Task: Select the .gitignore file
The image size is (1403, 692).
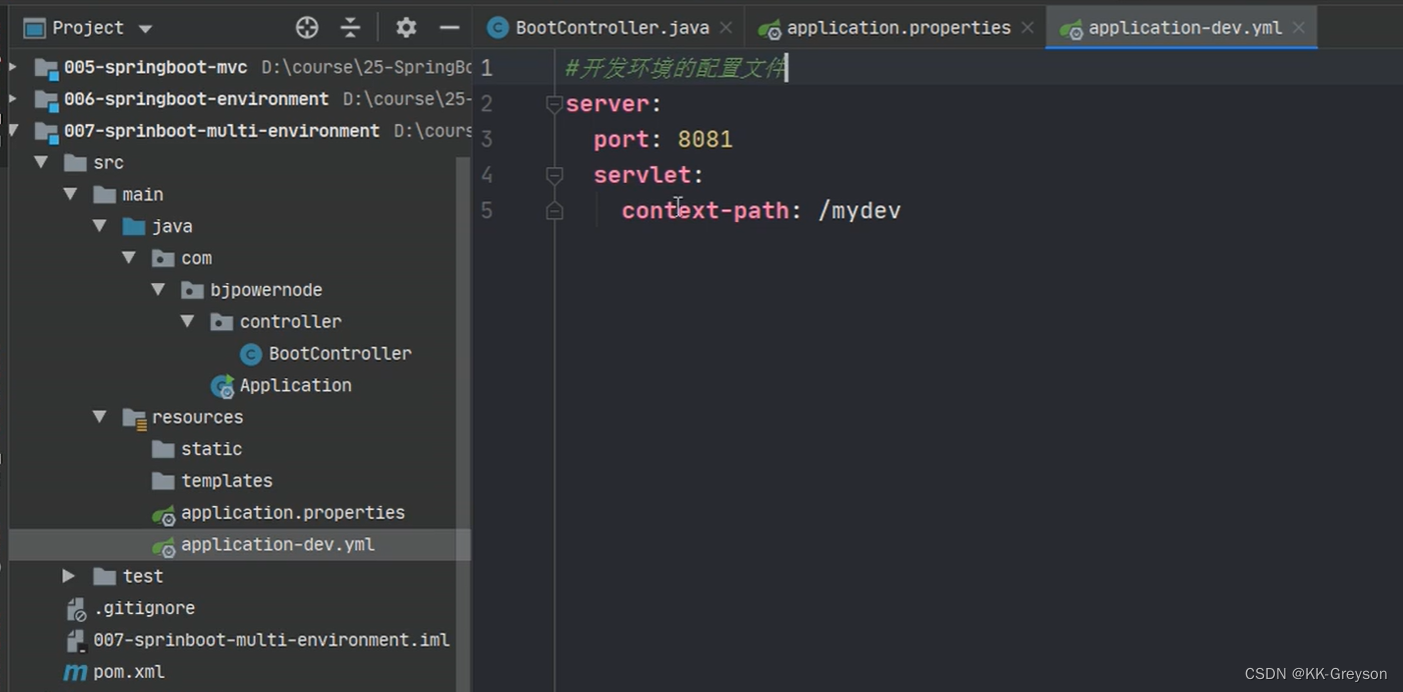Action: [144, 608]
